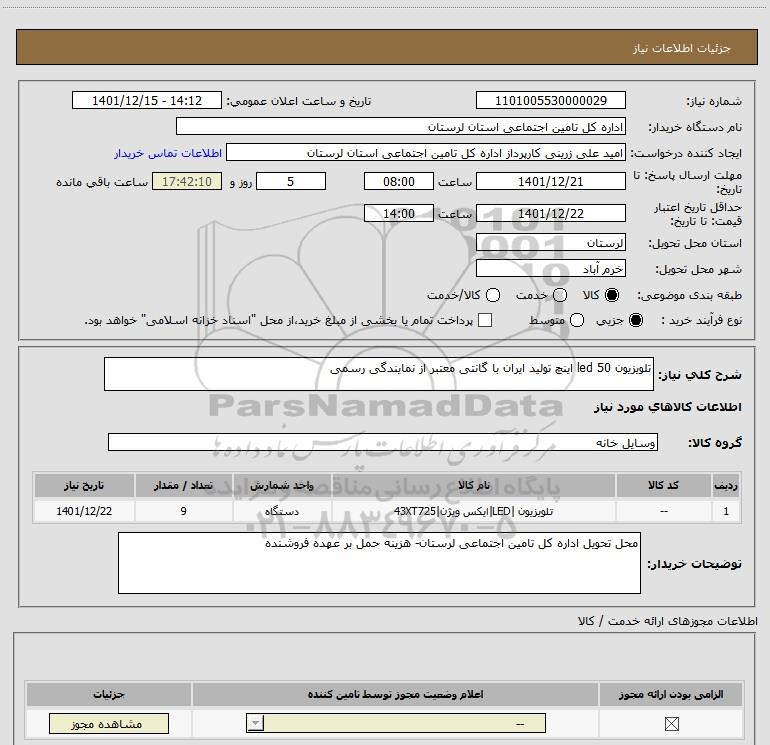
Task: Click اعلام وضعیت مجوز column header
Action: (395, 694)
